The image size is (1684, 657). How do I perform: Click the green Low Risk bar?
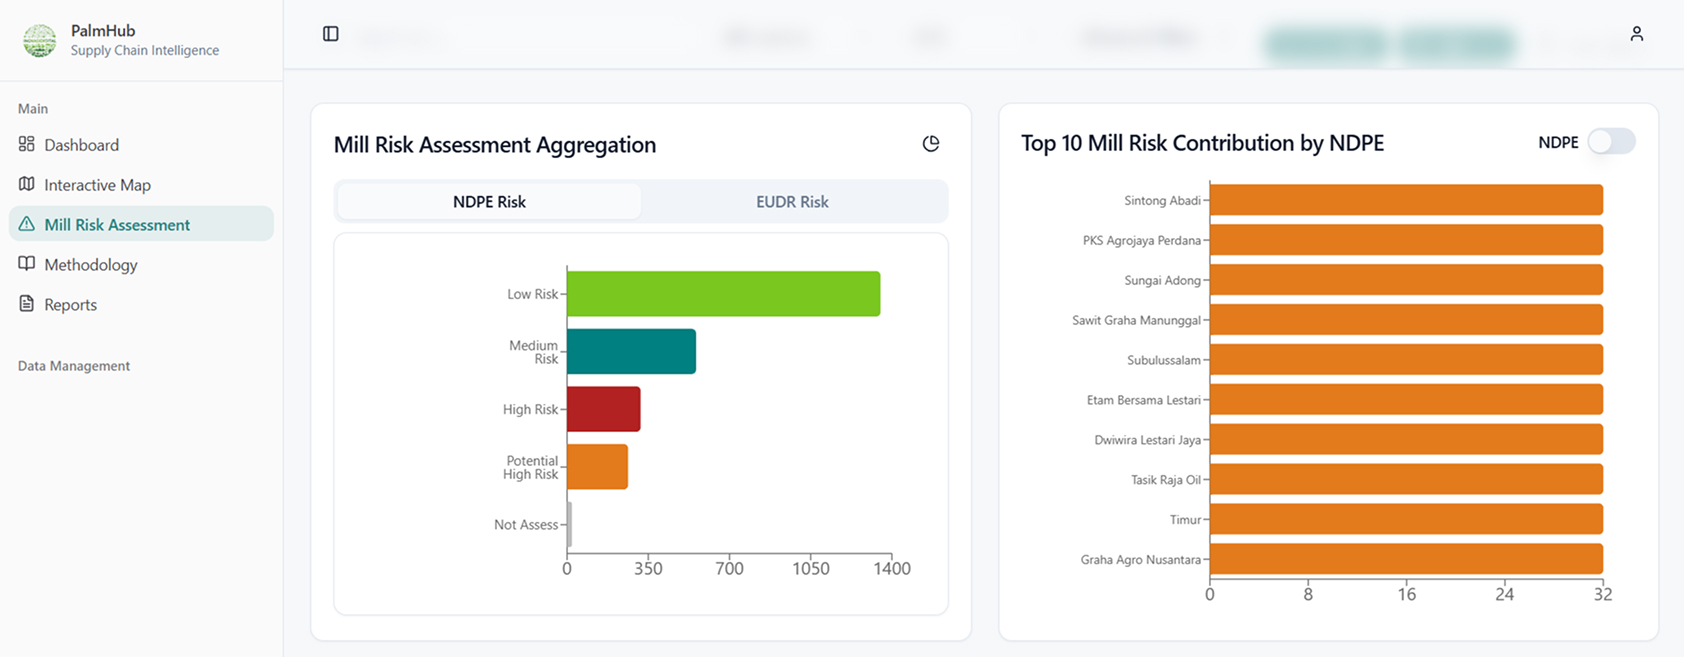coord(723,294)
